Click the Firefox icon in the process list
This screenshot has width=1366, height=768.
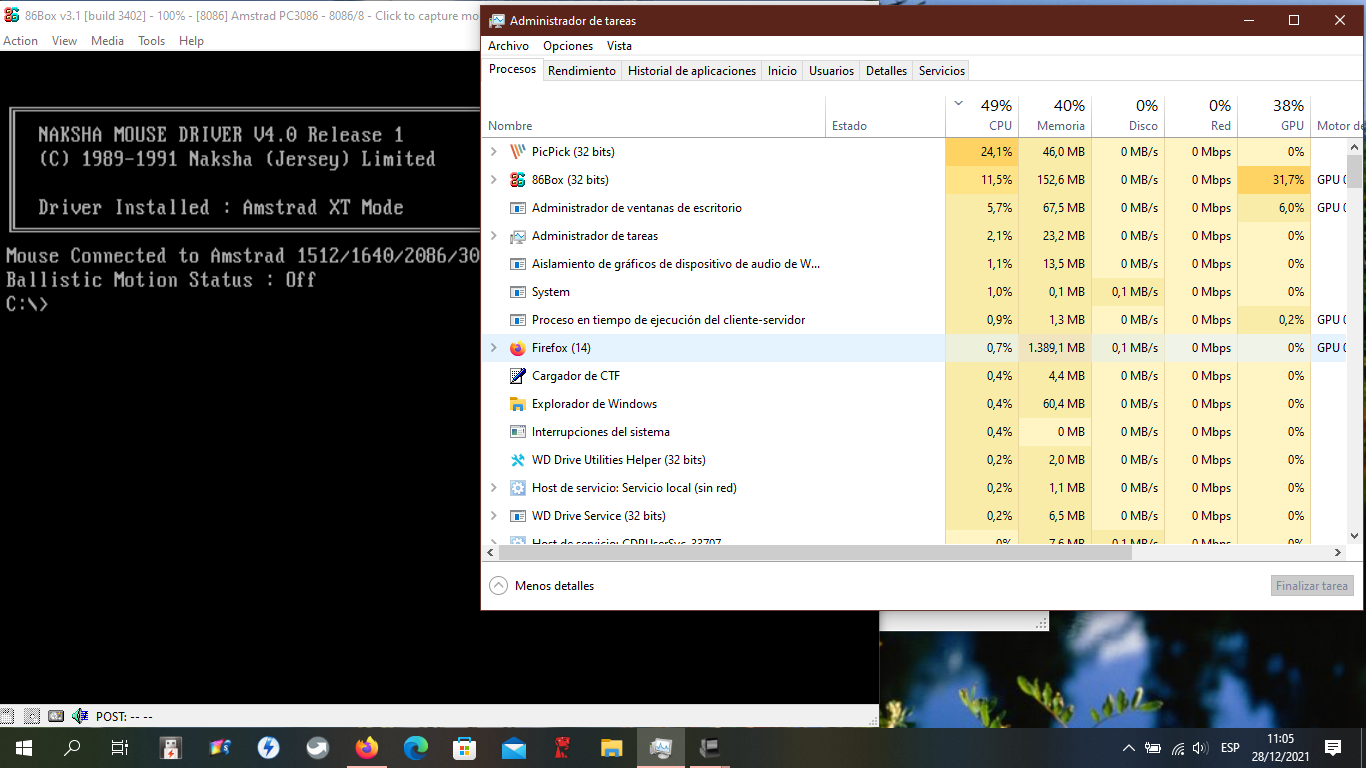pos(518,347)
